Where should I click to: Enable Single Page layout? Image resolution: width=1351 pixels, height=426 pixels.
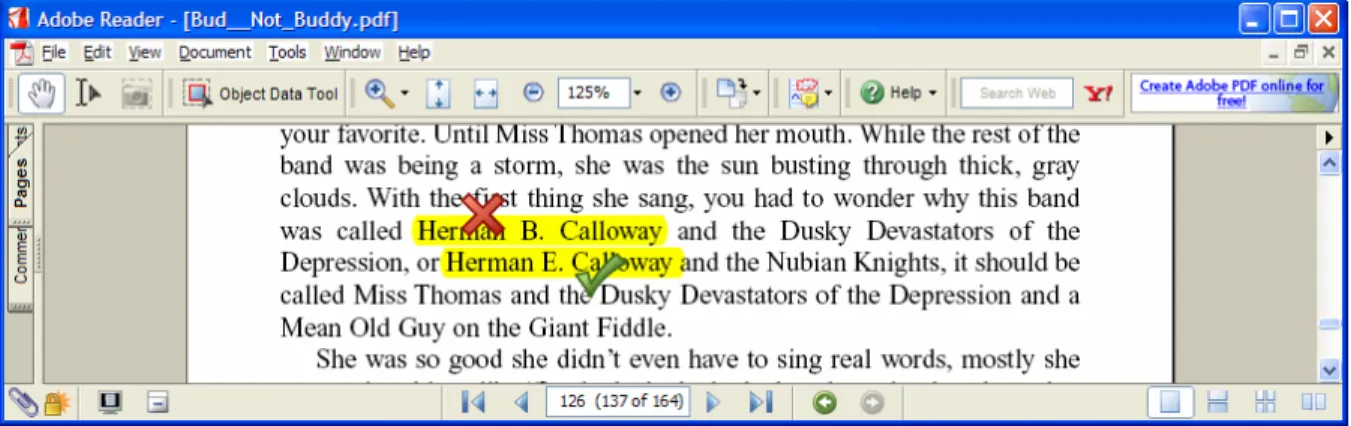click(1169, 402)
